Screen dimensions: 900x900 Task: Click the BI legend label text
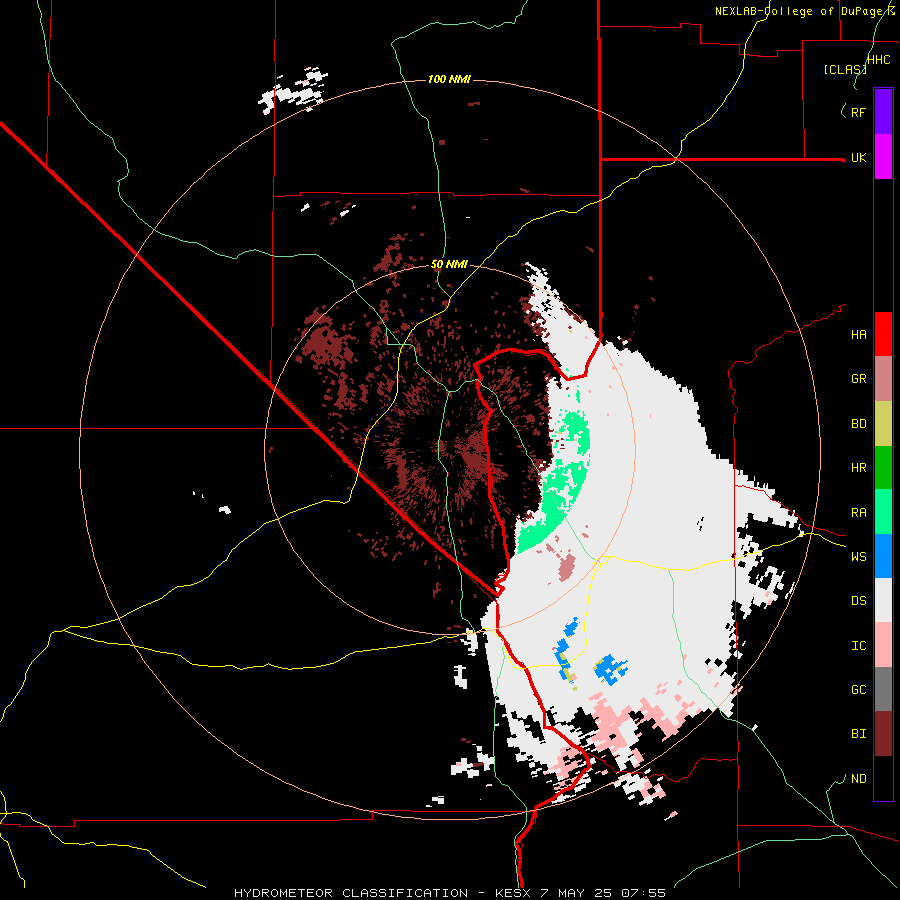click(858, 734)
